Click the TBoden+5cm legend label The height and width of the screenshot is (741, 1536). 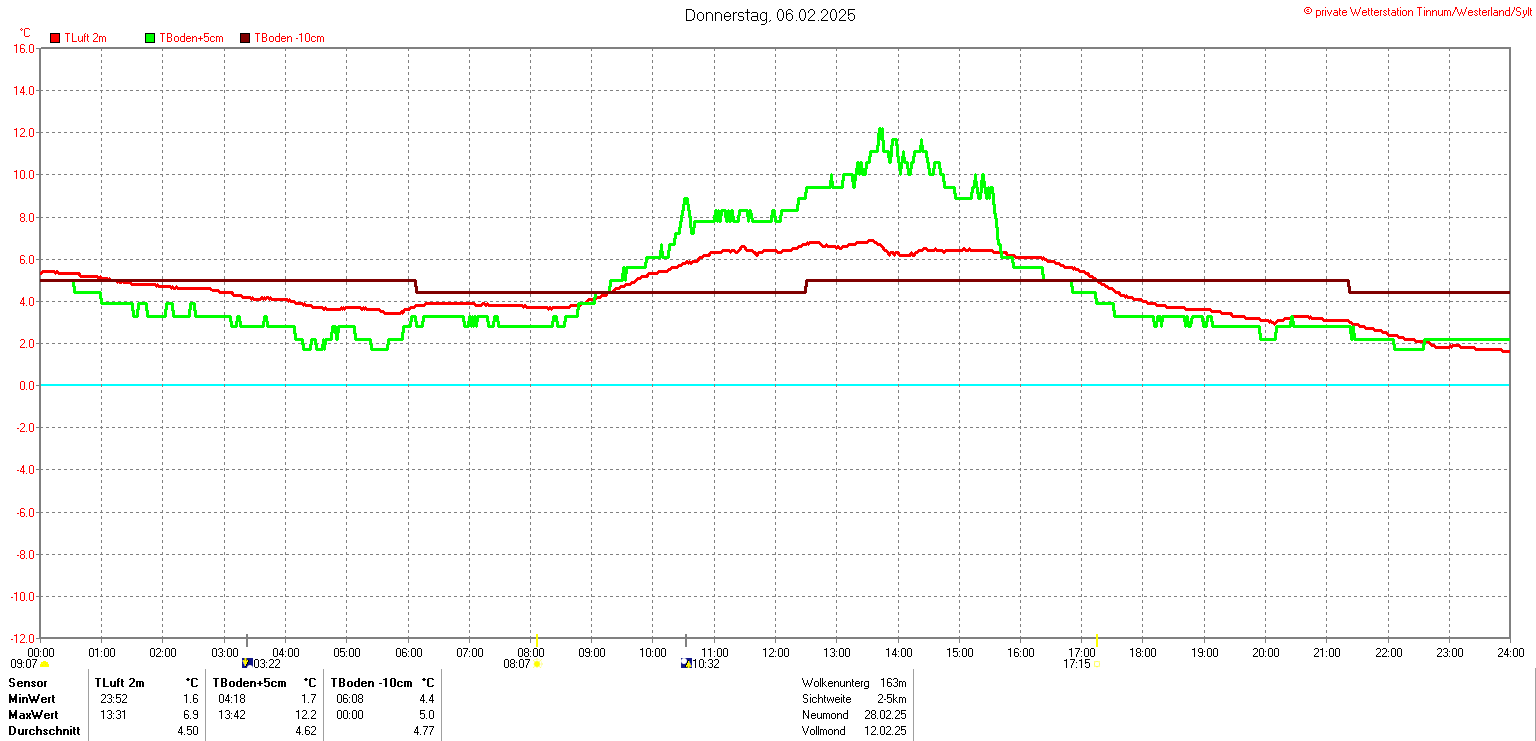tap(191, 38)
